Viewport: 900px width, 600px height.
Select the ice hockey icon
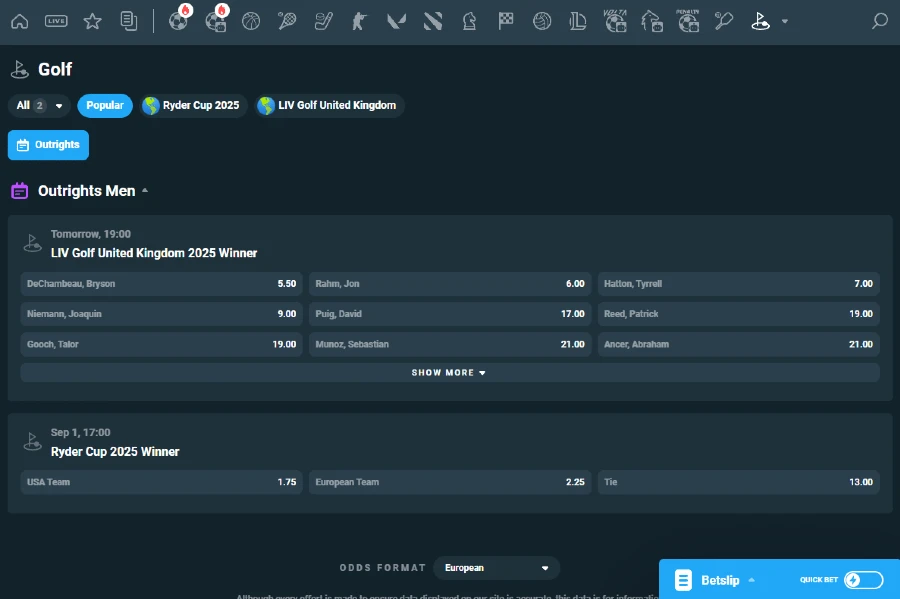324,20
